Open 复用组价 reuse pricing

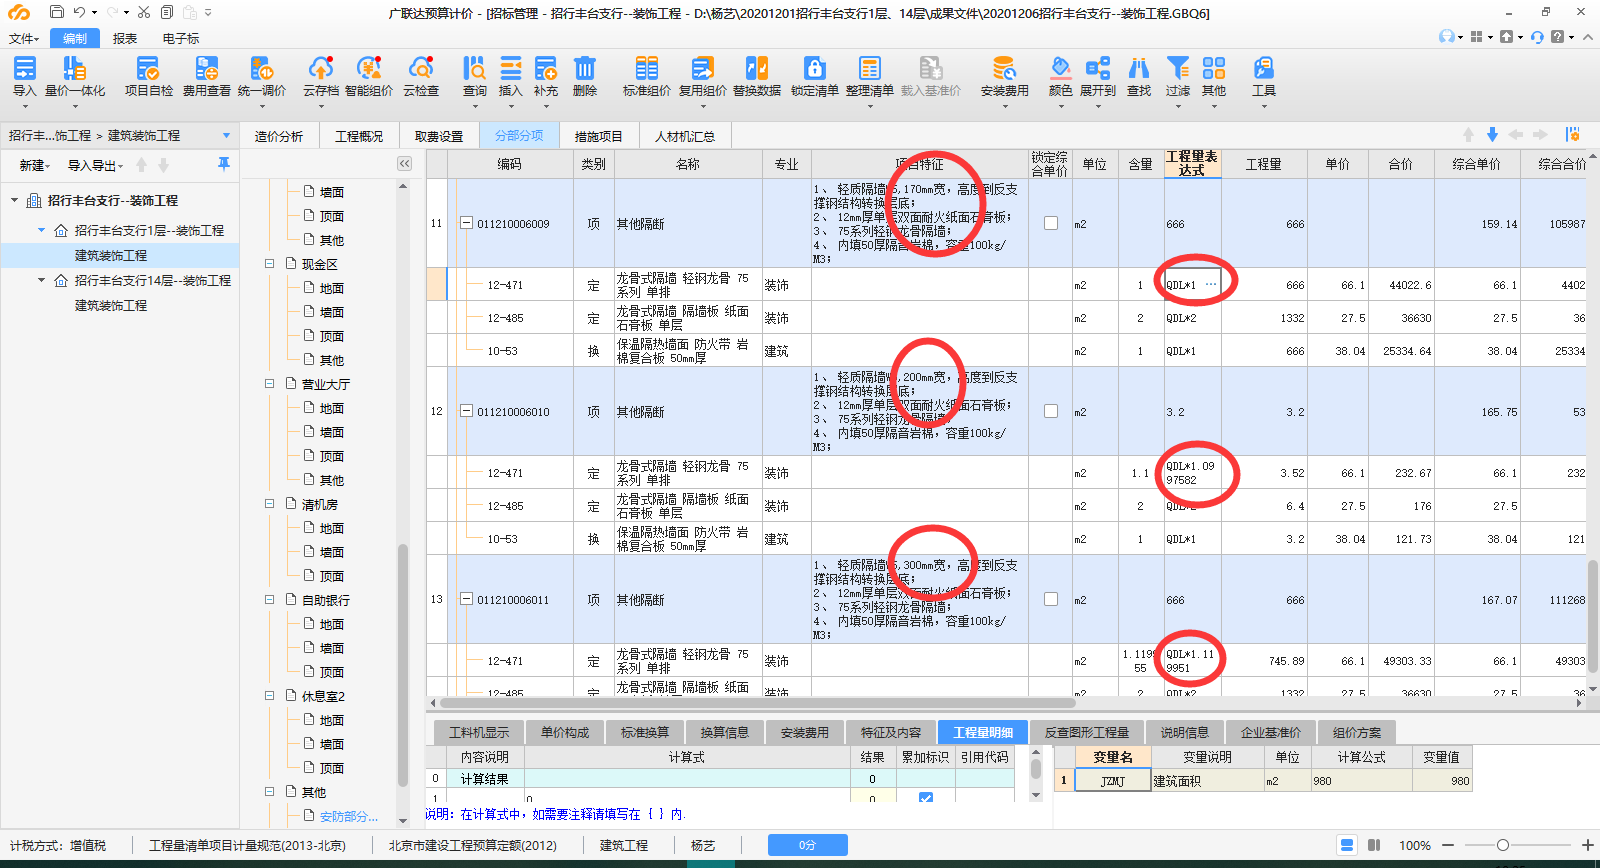pos(702,77)
